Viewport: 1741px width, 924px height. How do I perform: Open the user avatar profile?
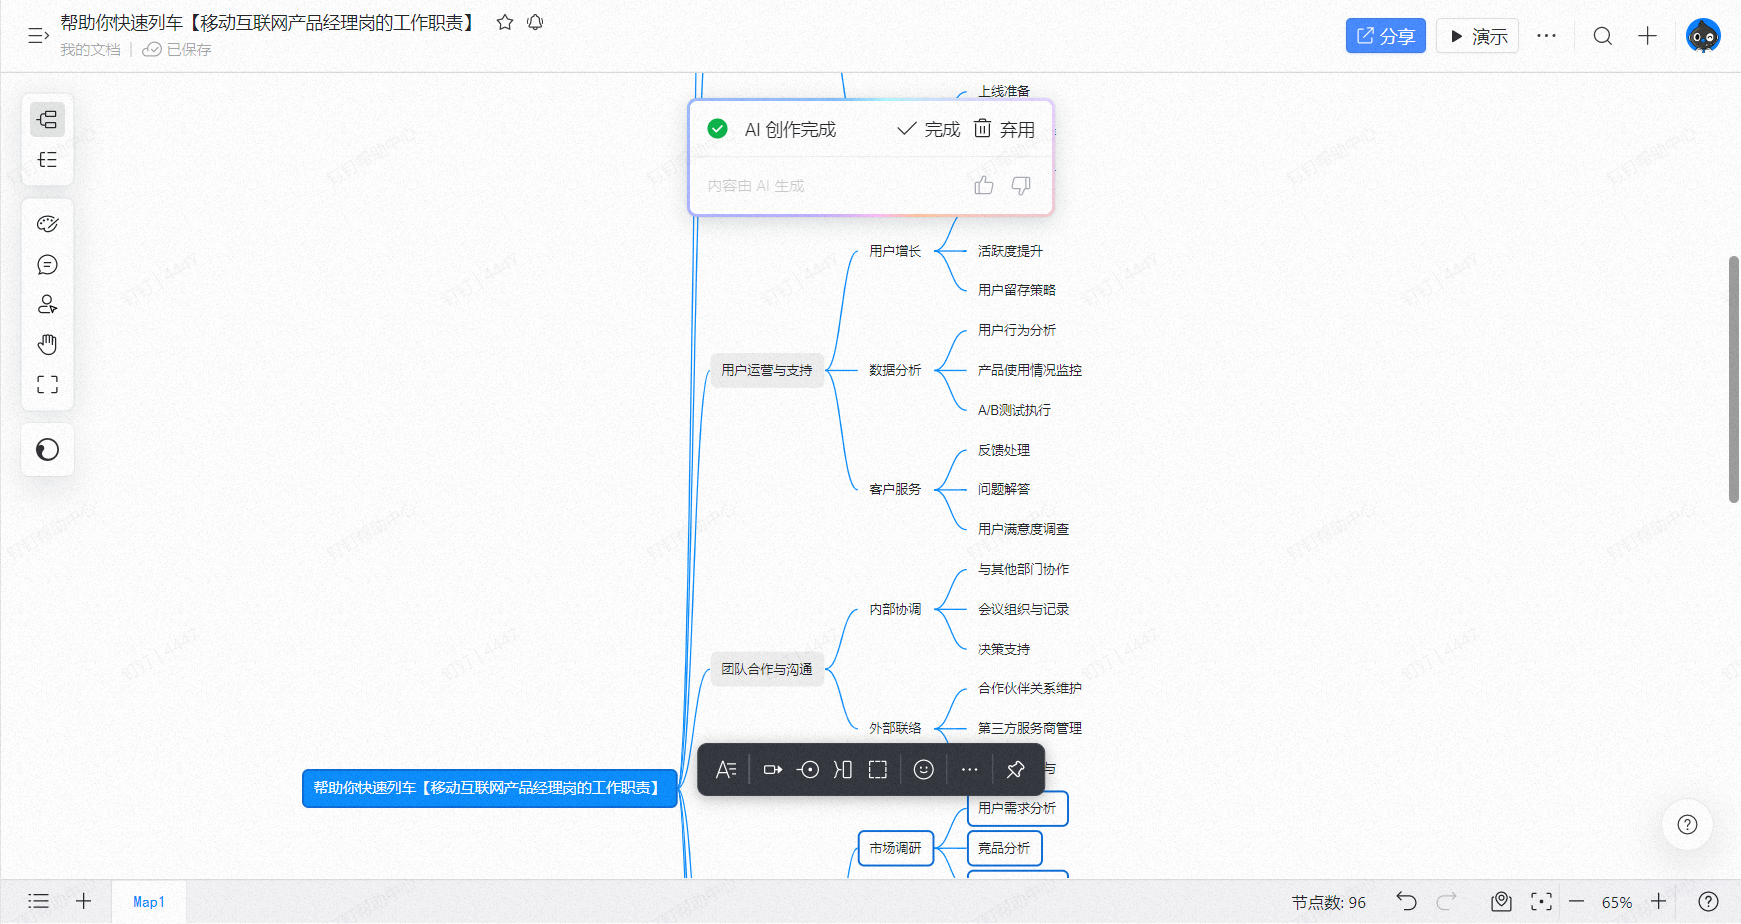[x=1703, y=36]
